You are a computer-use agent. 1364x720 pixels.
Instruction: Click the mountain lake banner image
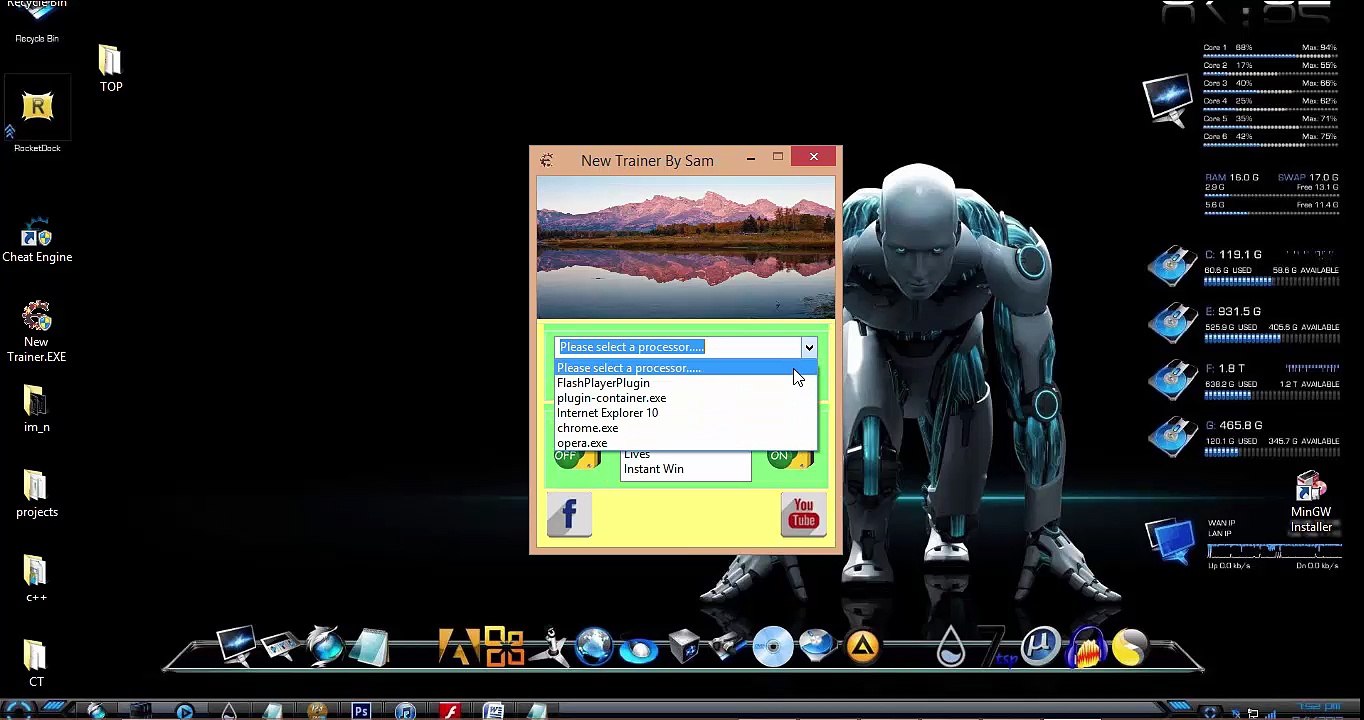click(686, 248)
